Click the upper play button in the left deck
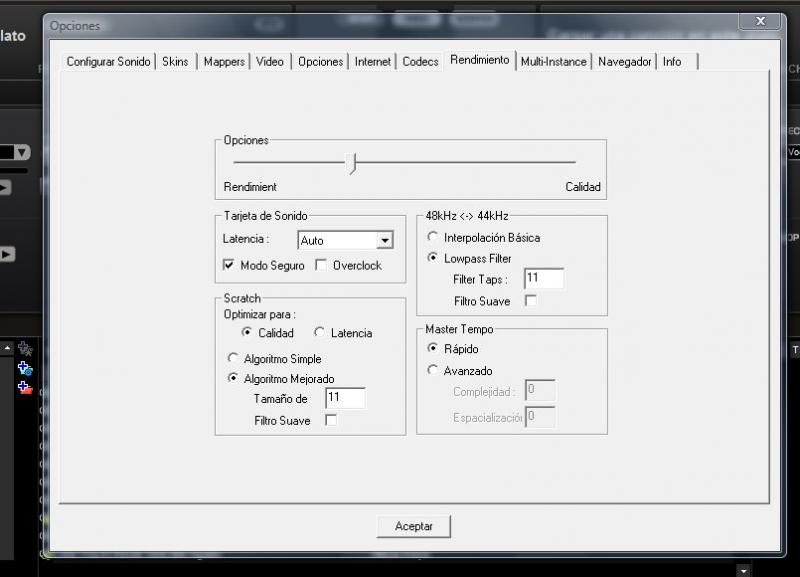800x577 pixels. coord(5,187)
